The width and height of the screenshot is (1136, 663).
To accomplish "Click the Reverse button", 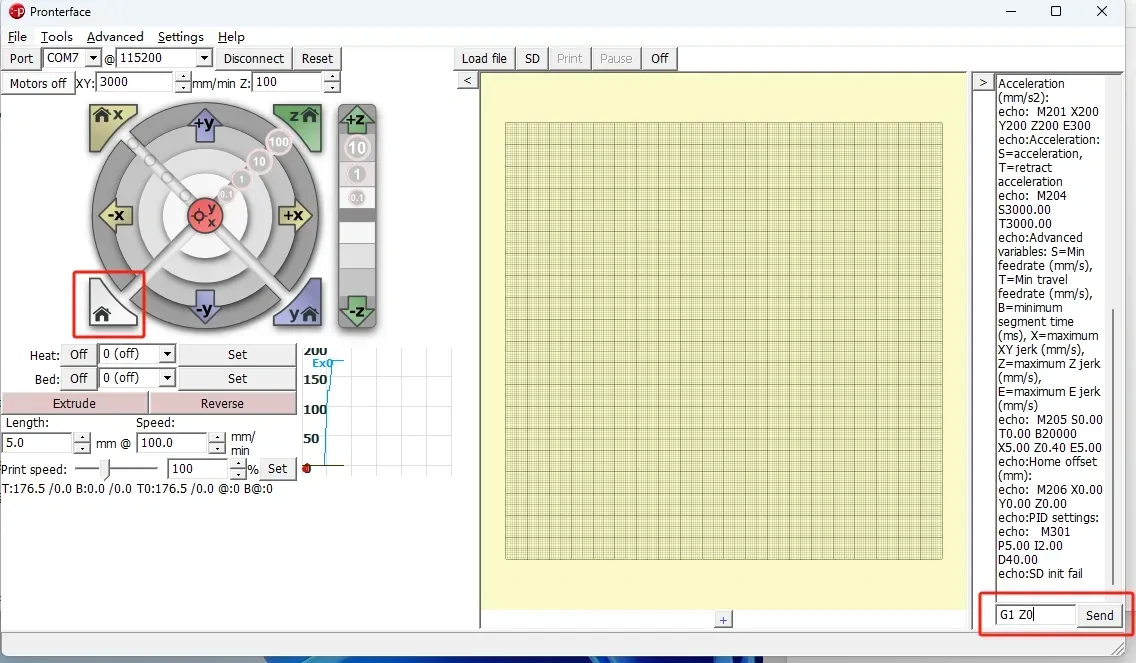I will (222, 404).
